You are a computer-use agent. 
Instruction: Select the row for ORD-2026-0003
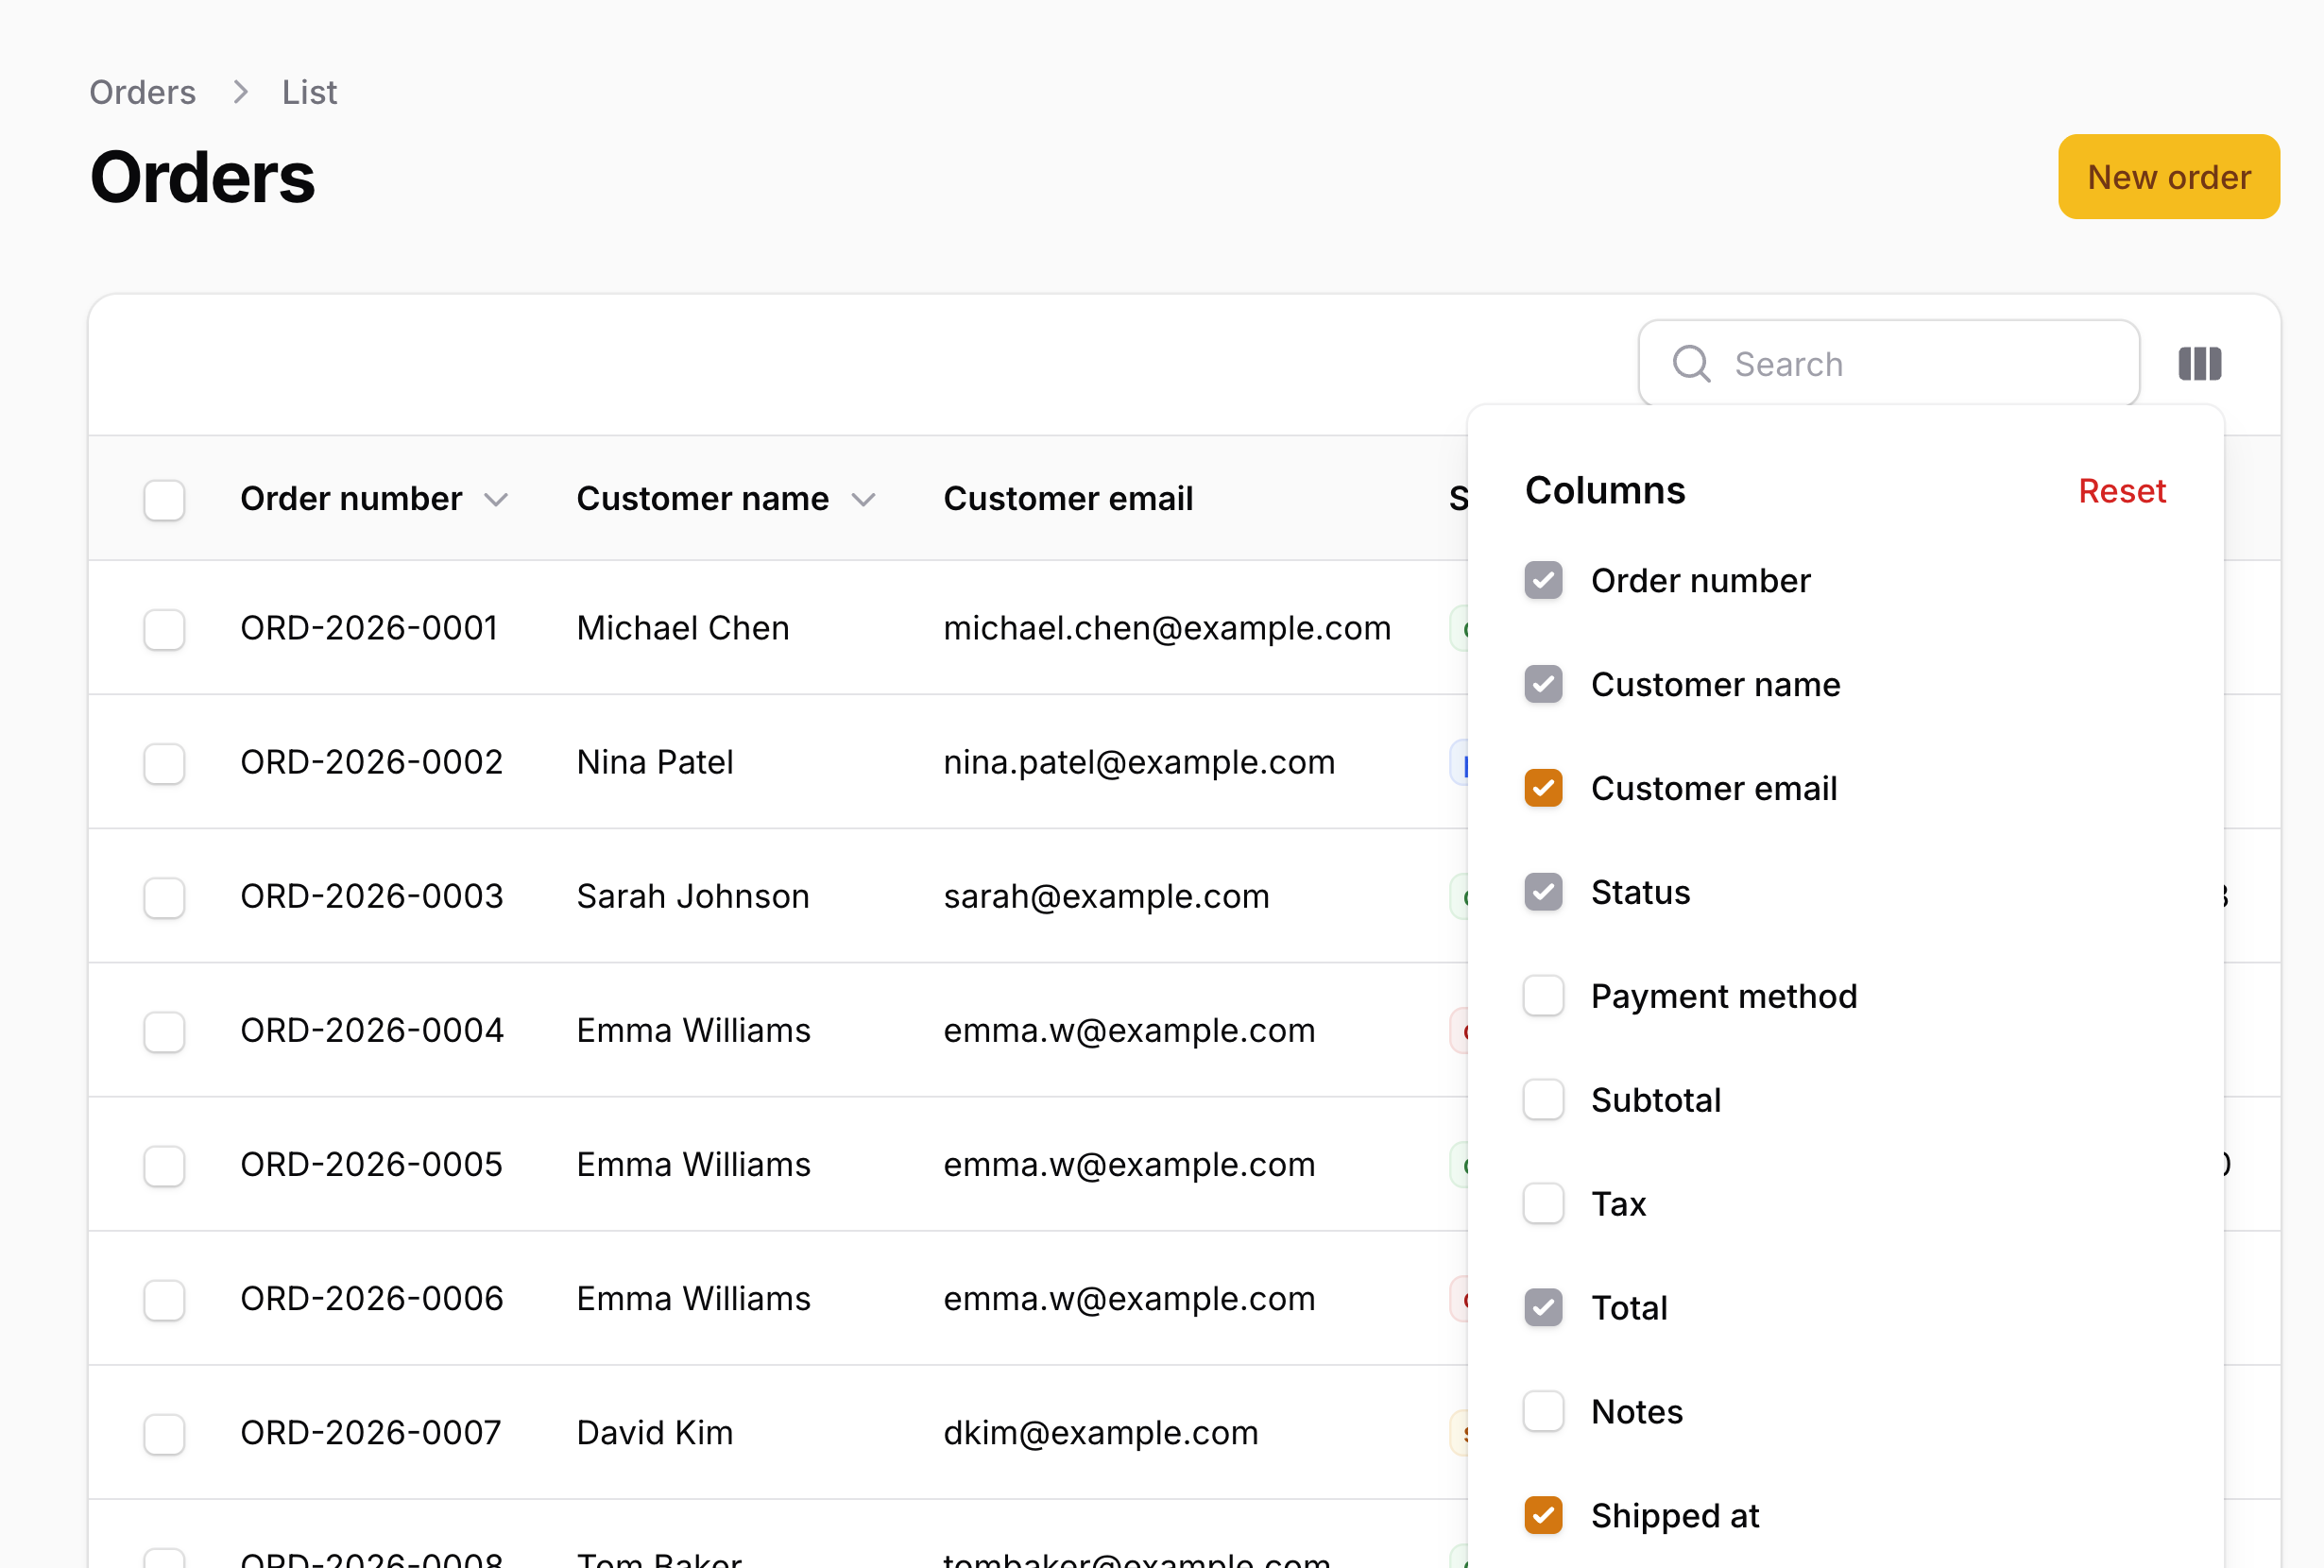164,897
